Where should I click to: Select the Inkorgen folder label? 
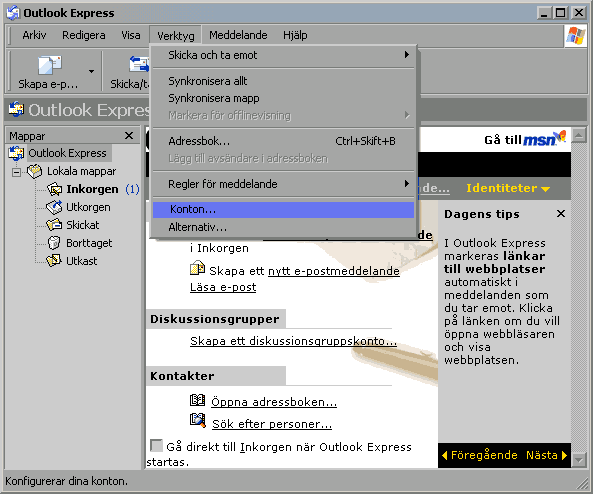point(92,189)
